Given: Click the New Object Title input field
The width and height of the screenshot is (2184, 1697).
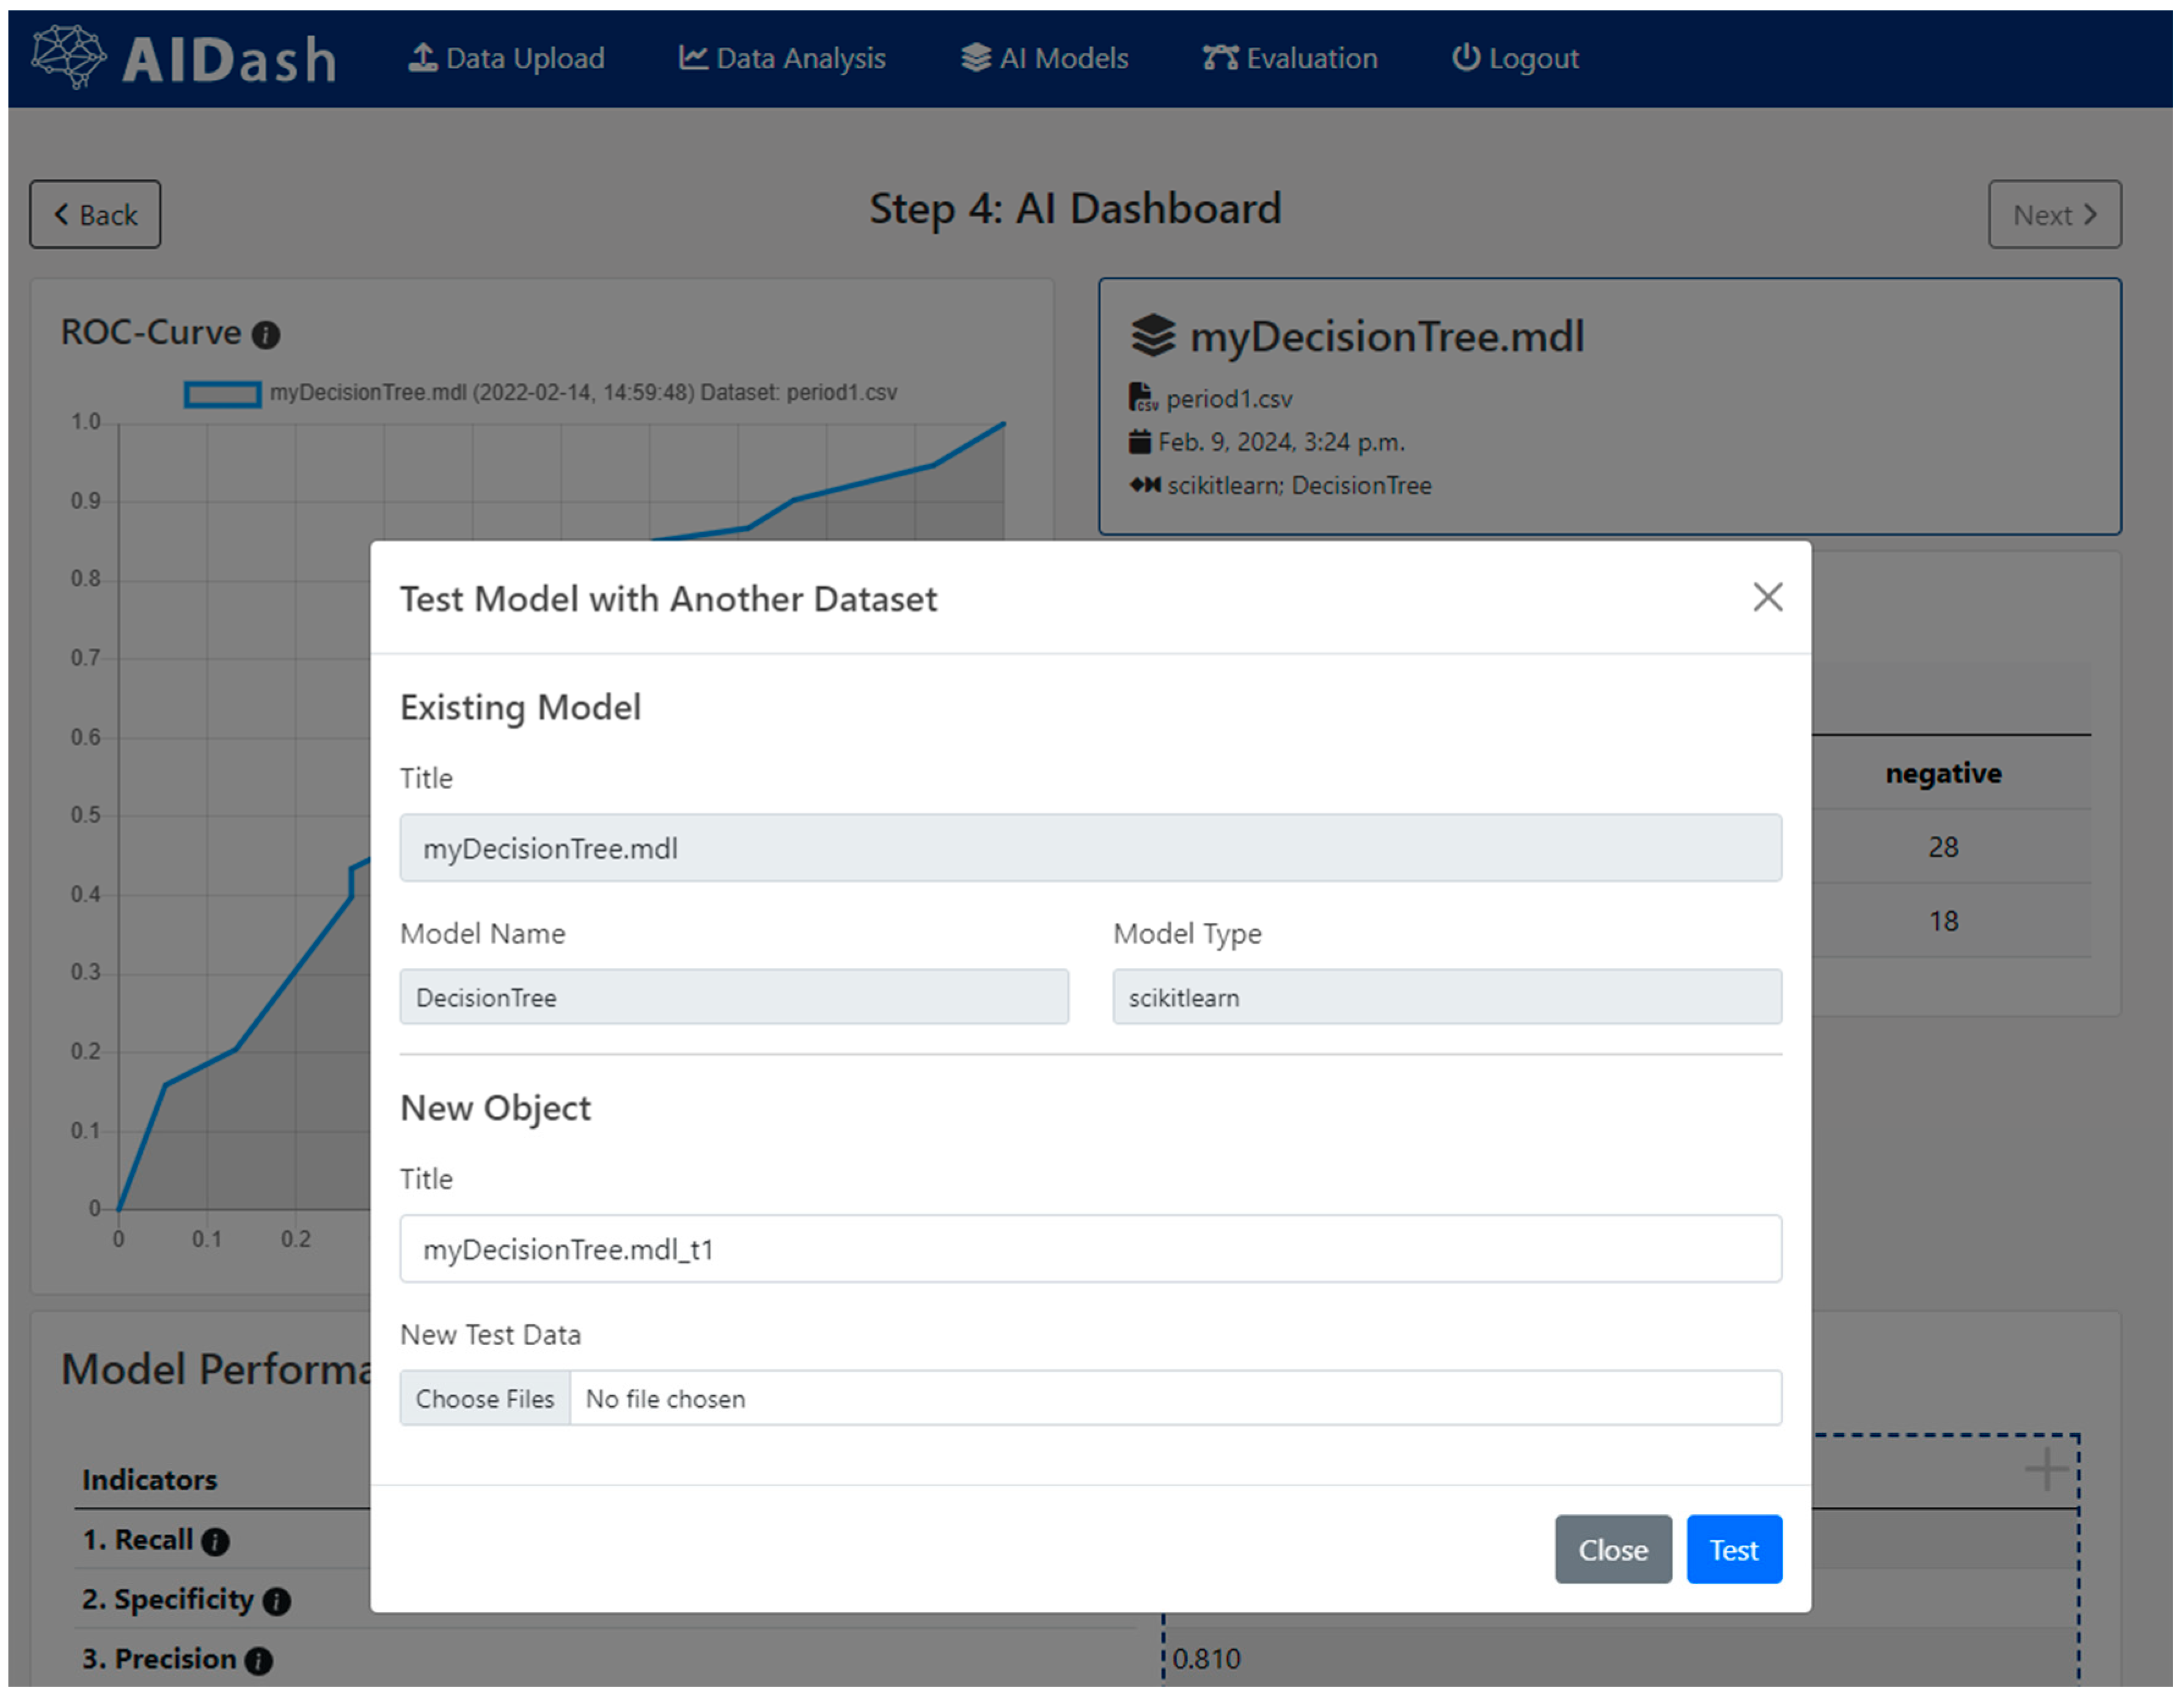Looking at the screenshot, I should pyautogui.click(x=1090, y=1249).
